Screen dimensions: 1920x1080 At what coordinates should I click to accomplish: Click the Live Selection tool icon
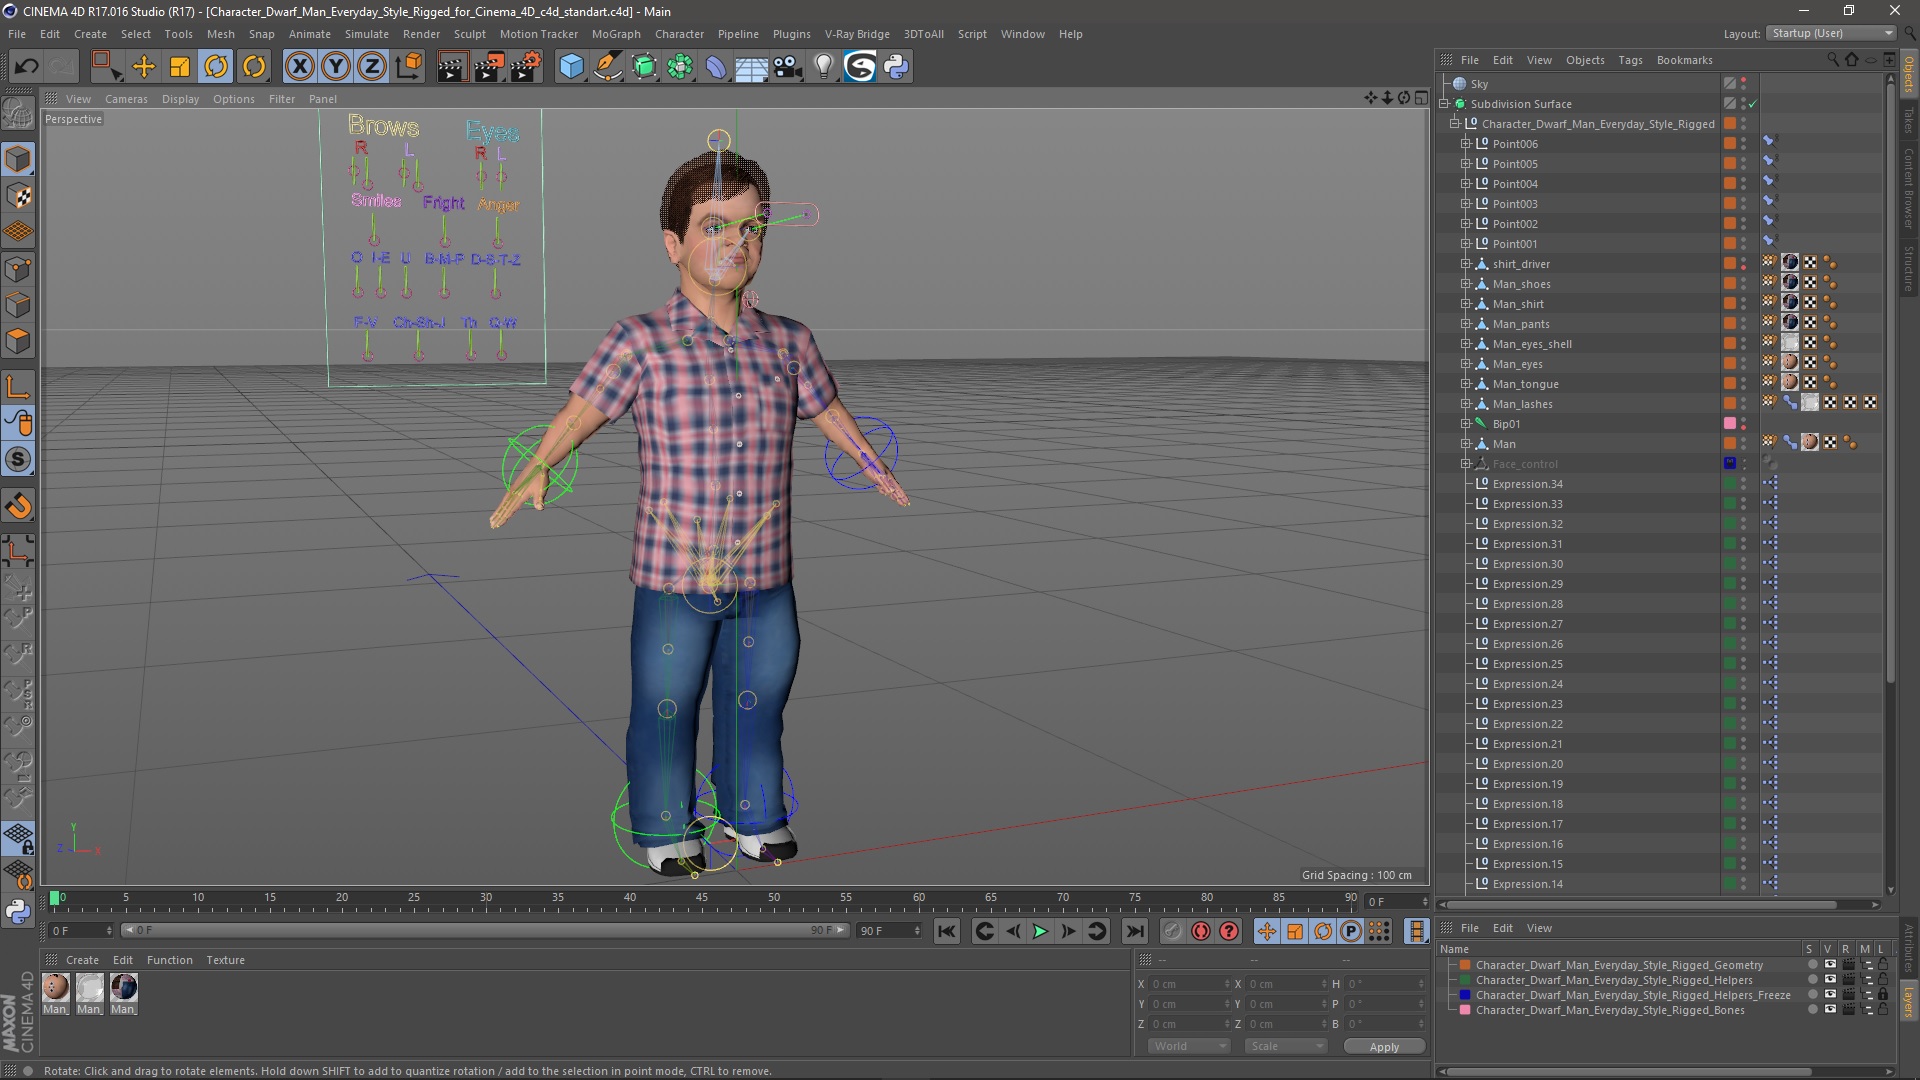(106, 67)
